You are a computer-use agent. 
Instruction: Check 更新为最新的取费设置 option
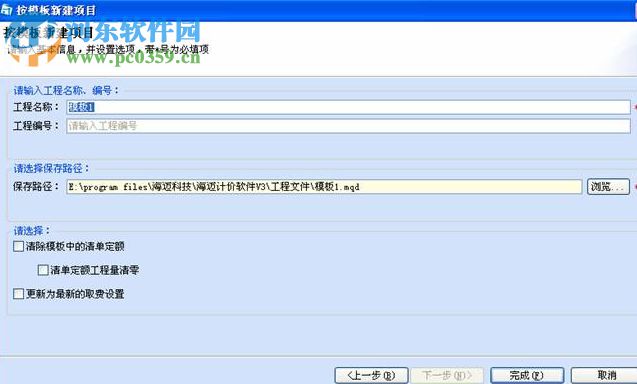coord(18,294)
